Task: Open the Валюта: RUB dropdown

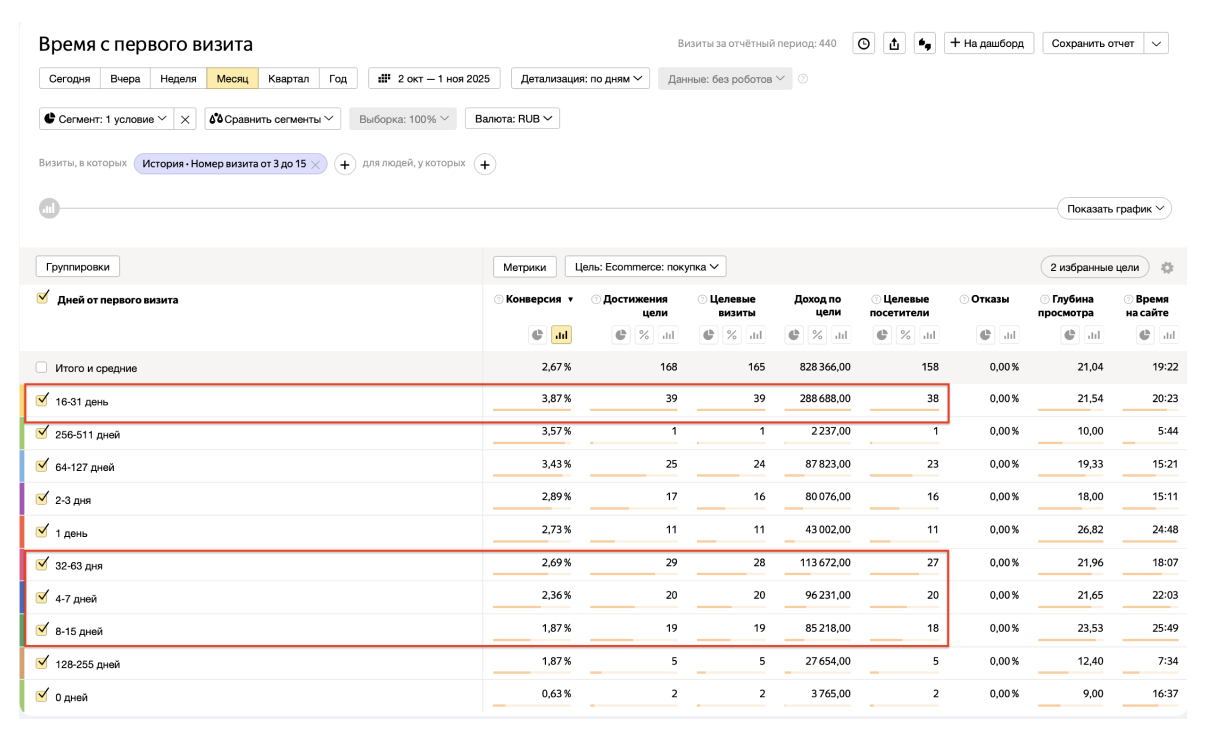Action: click(512, 118)
